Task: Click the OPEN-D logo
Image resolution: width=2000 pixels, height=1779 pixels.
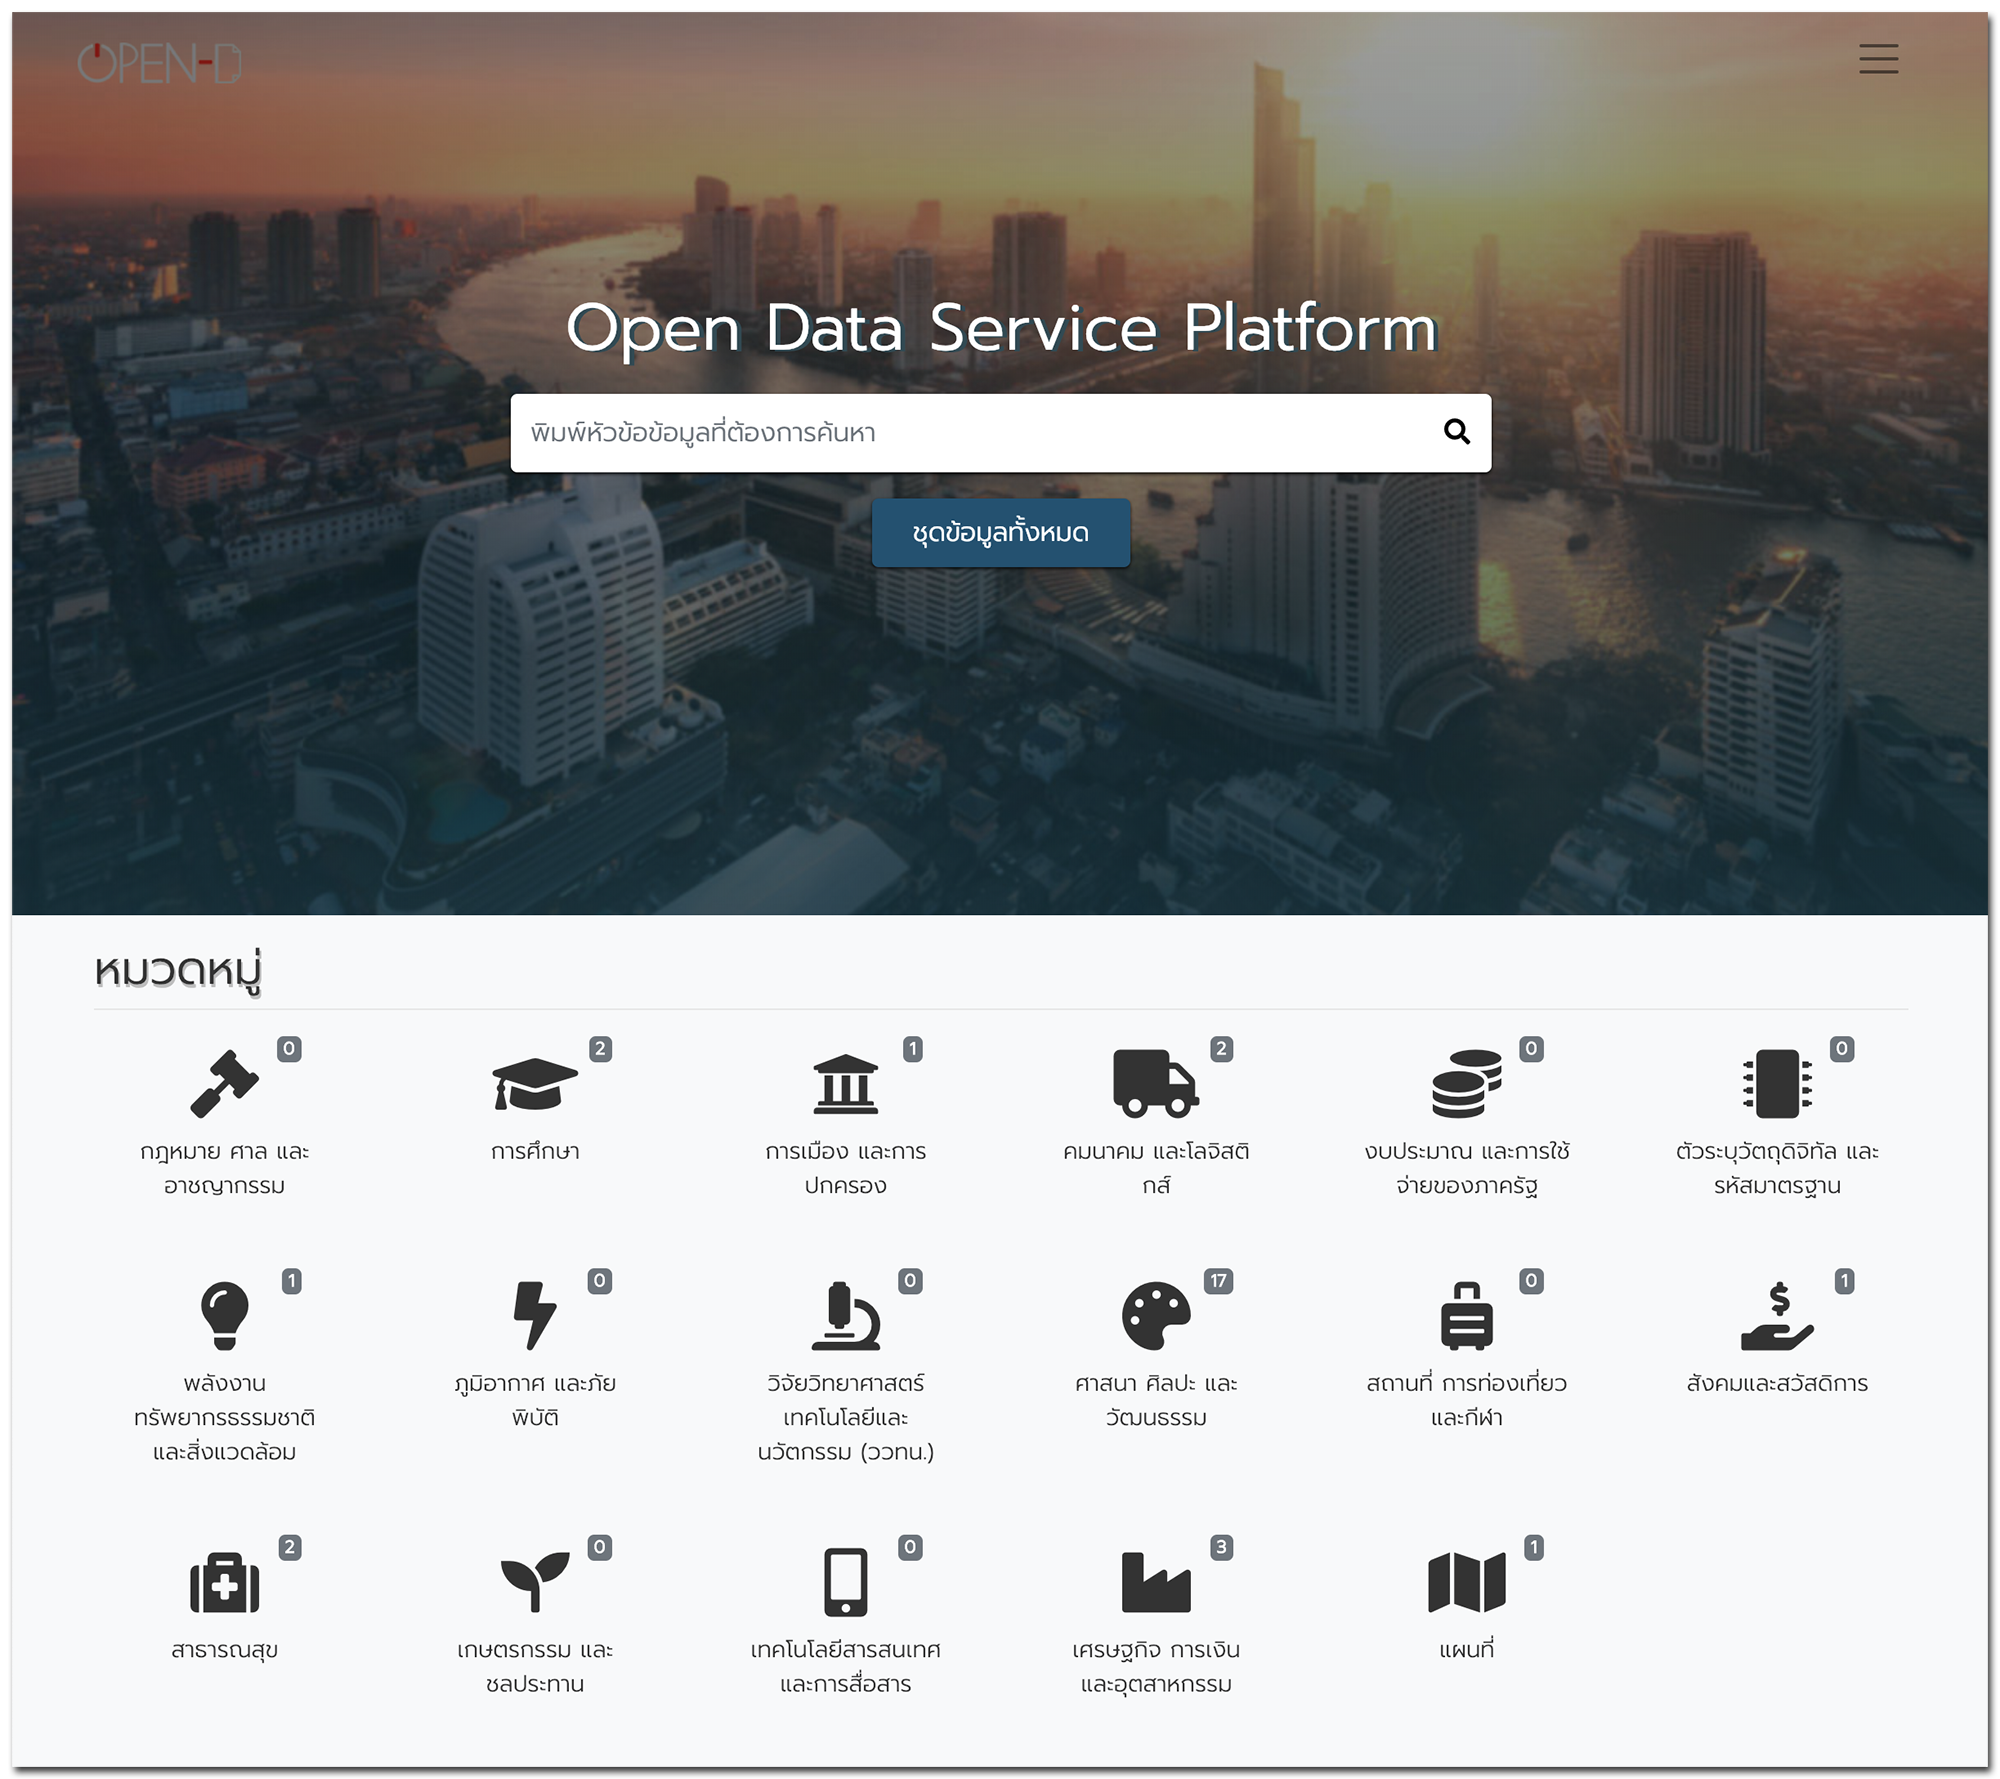Action: click(x=160, y=64)
